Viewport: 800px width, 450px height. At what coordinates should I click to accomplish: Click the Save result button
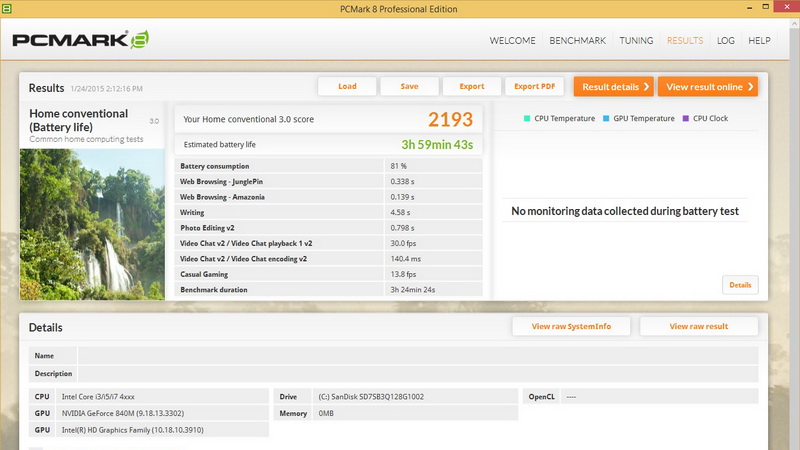coord(409,86)
